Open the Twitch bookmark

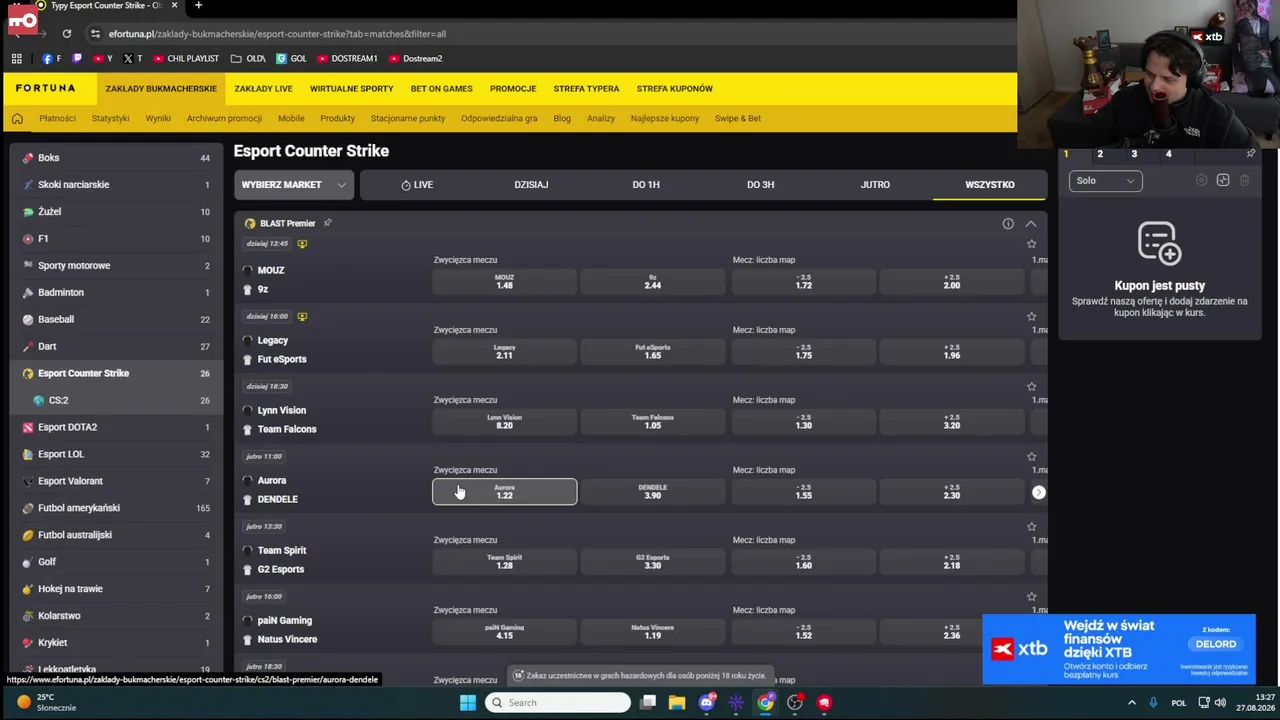click(77, 58)
